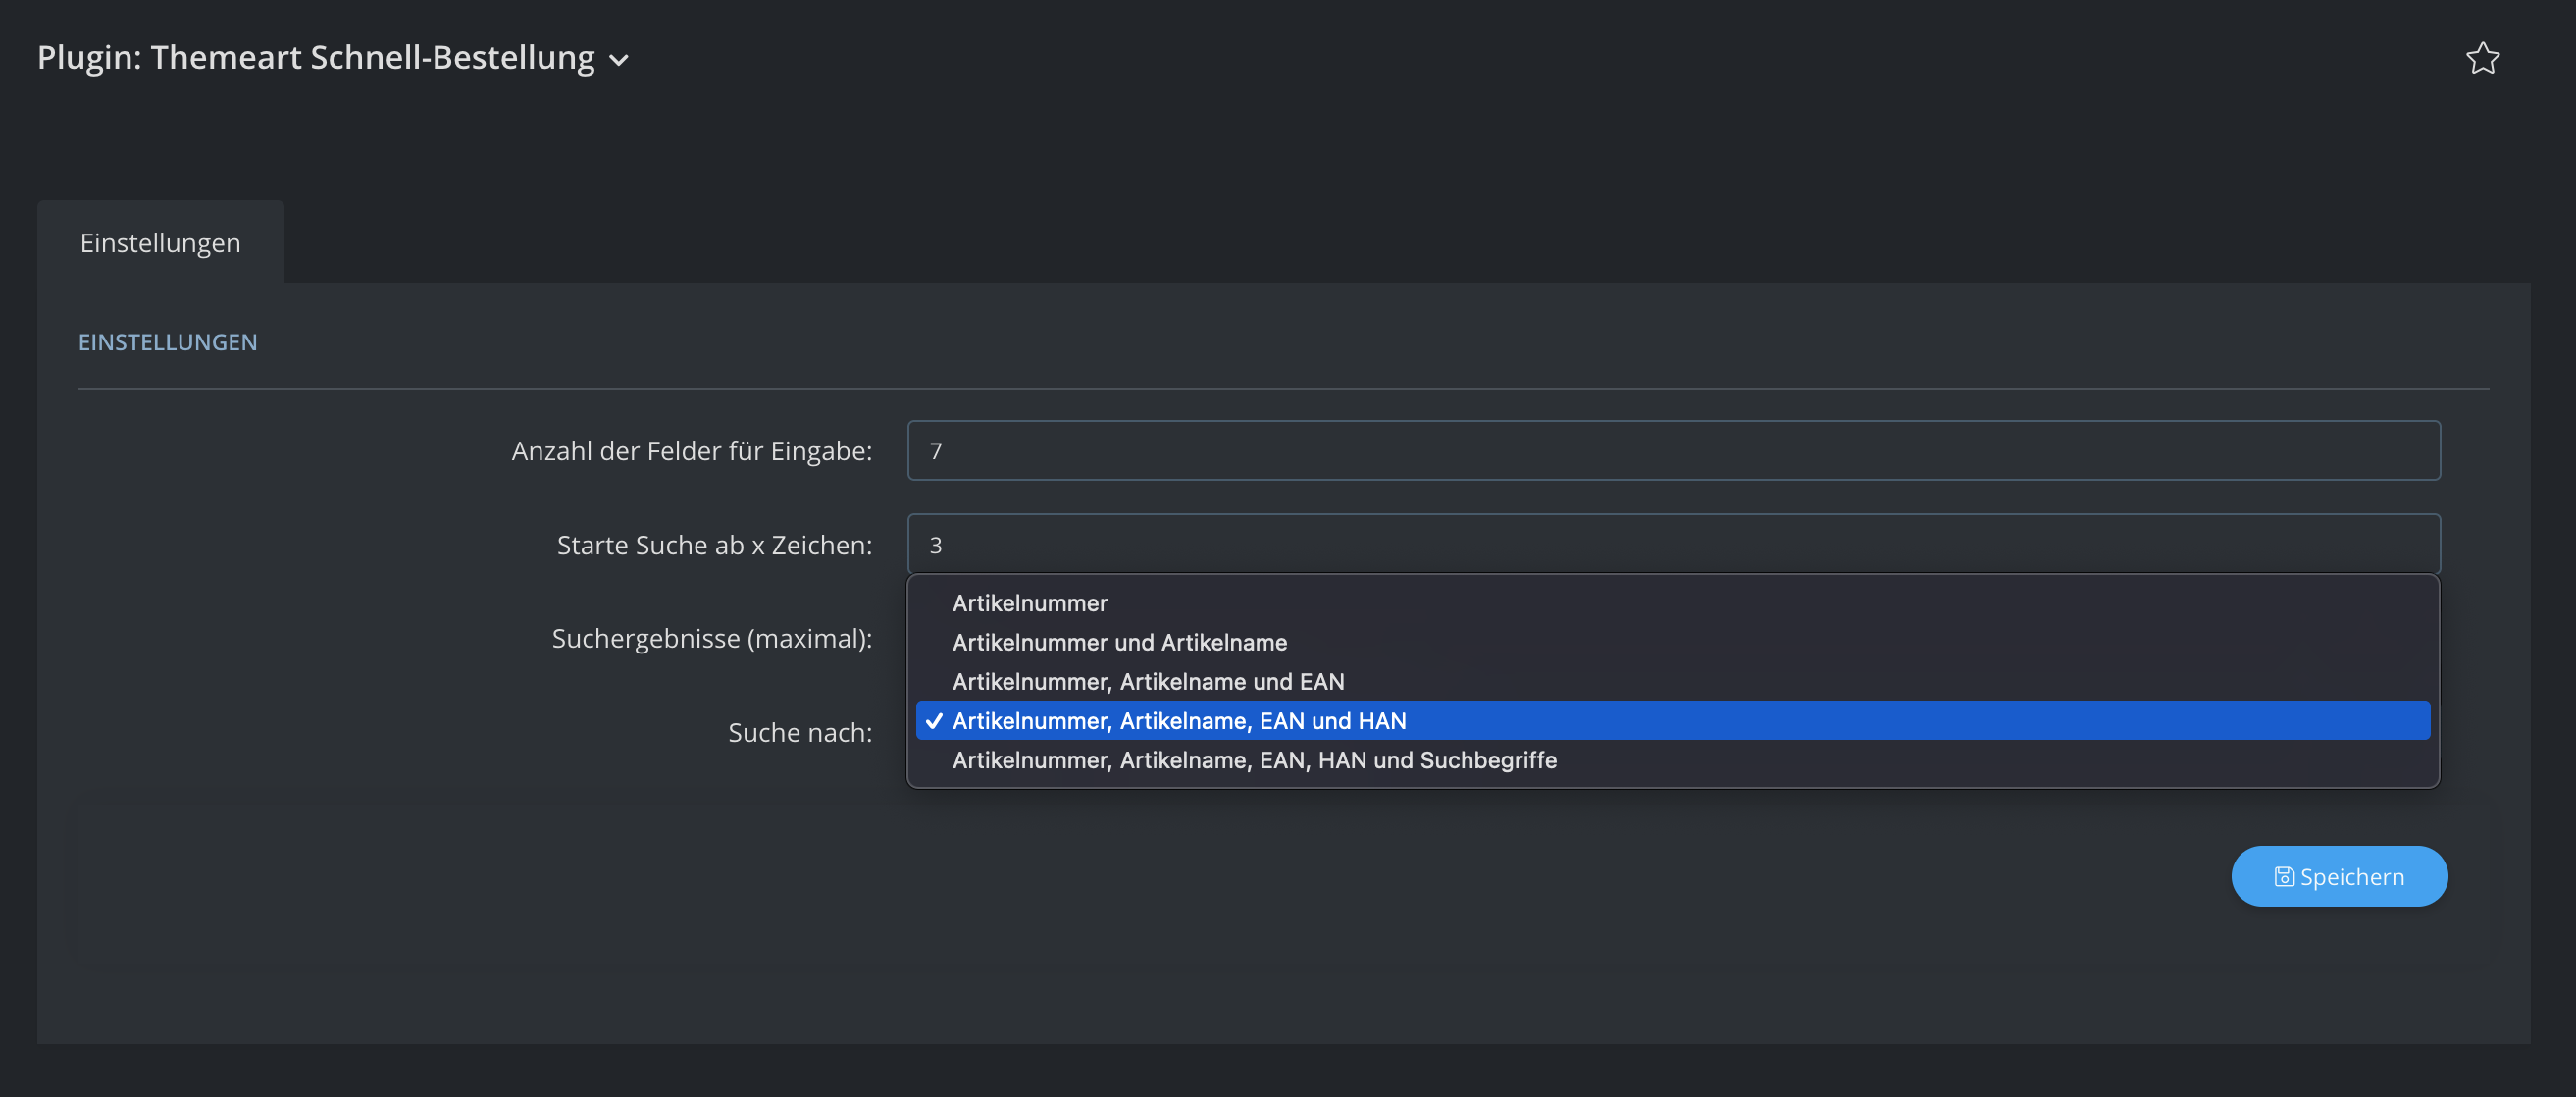Click the Speichern button
Screen dimensions: 2576x1097
pyautogui.click(x=2339, y=876)
